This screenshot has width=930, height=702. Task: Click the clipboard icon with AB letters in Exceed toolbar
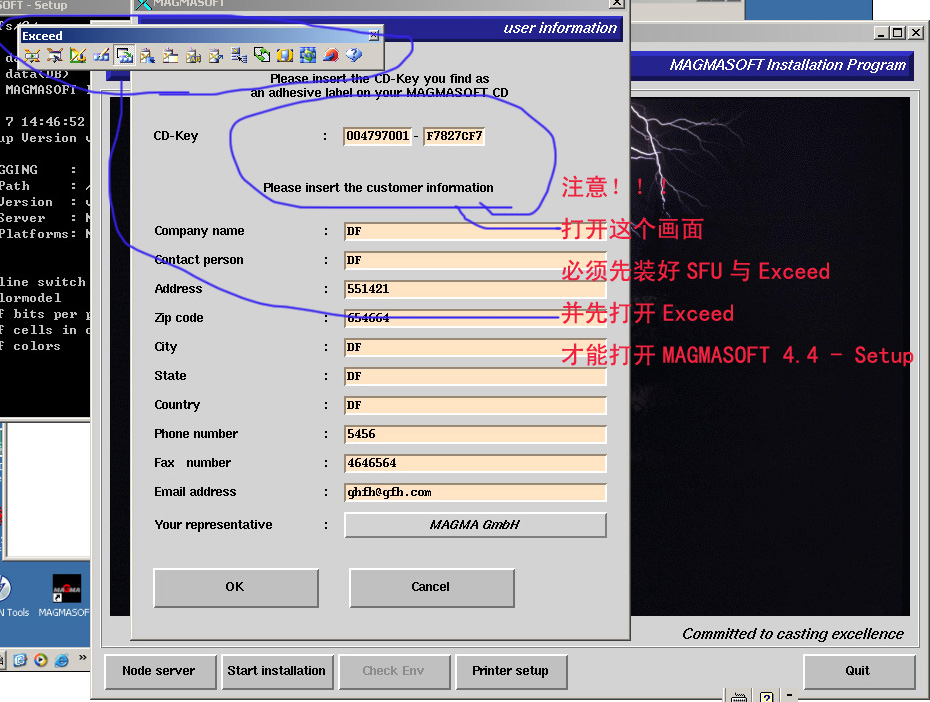[193, 55]
